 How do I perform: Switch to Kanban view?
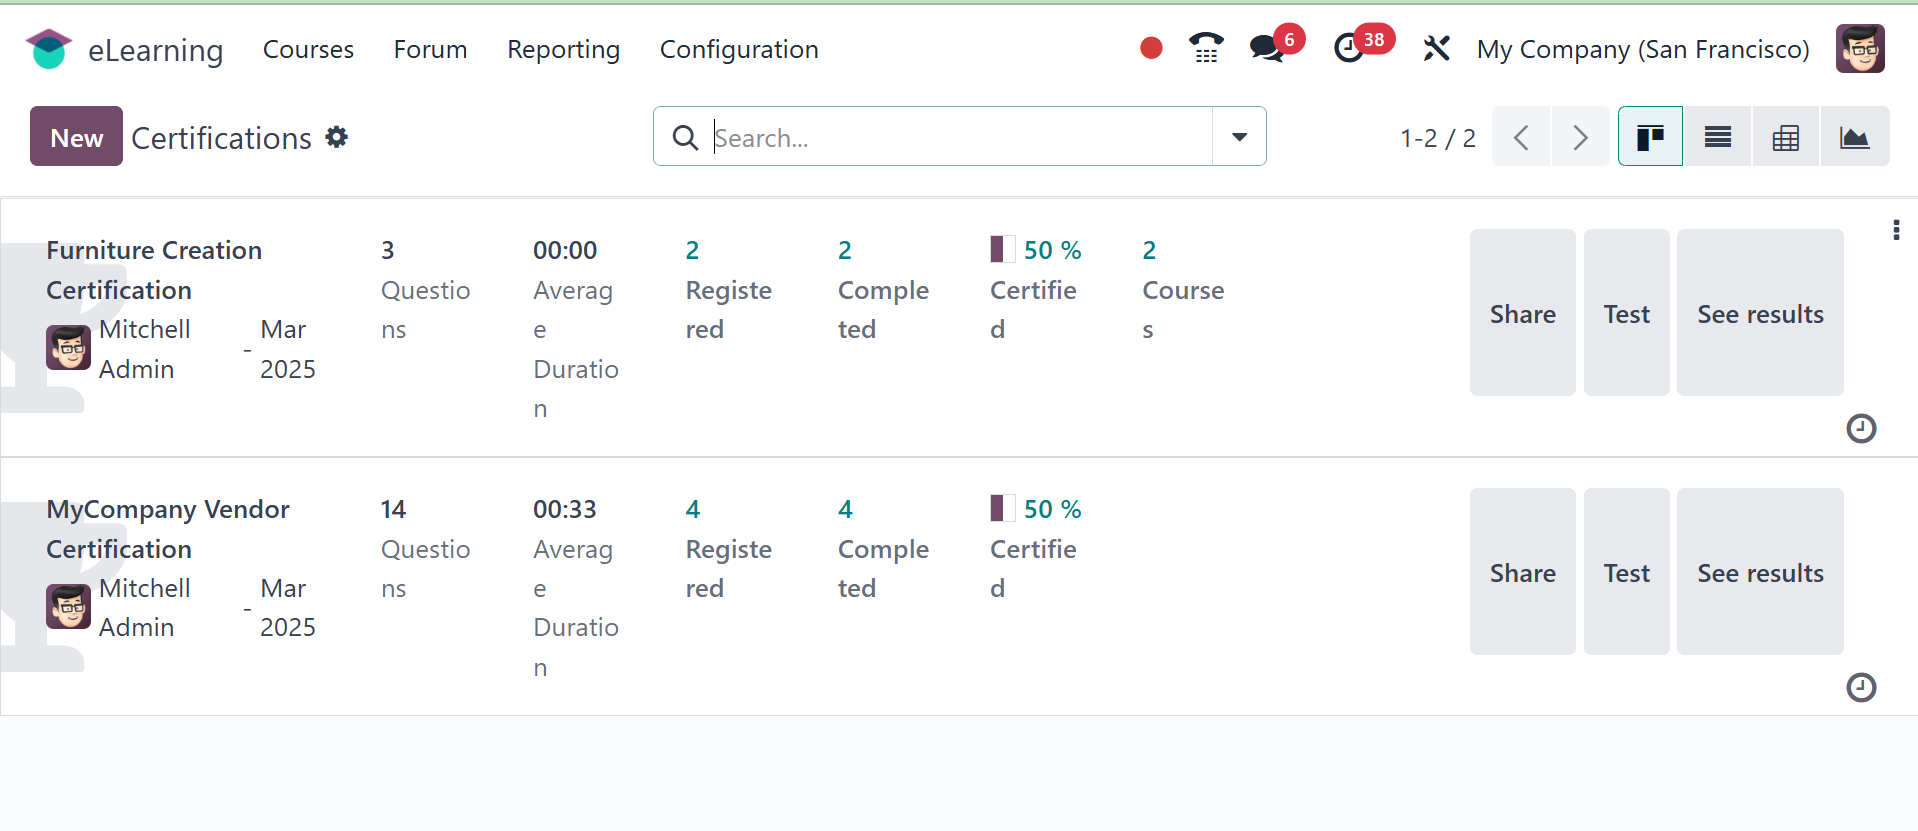click(1650, 136)
